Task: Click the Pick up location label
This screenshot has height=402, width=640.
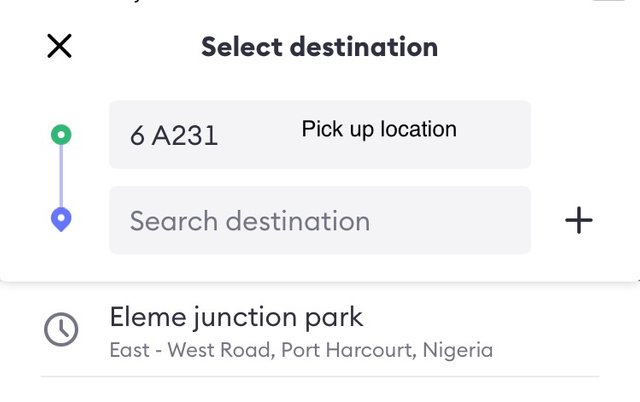Action: (379, 129)
